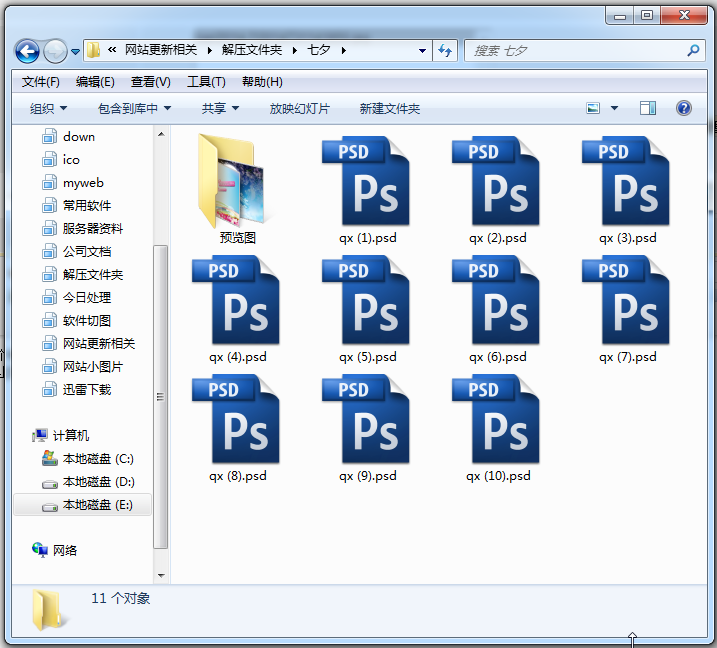Open the 工具(T) menu
The height and width of the screenshot is (648, 717).
pos(206,82)
